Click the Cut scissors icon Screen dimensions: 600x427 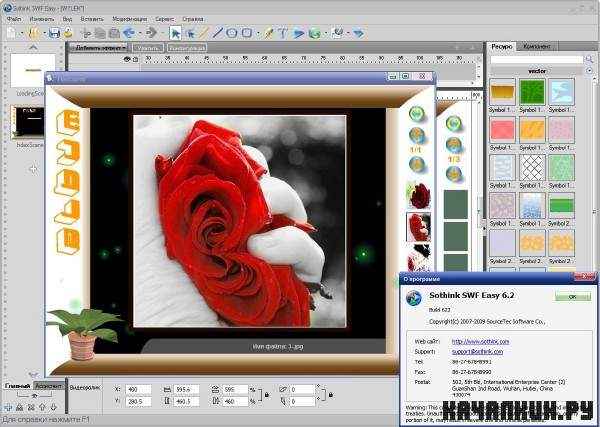[86, 33]
